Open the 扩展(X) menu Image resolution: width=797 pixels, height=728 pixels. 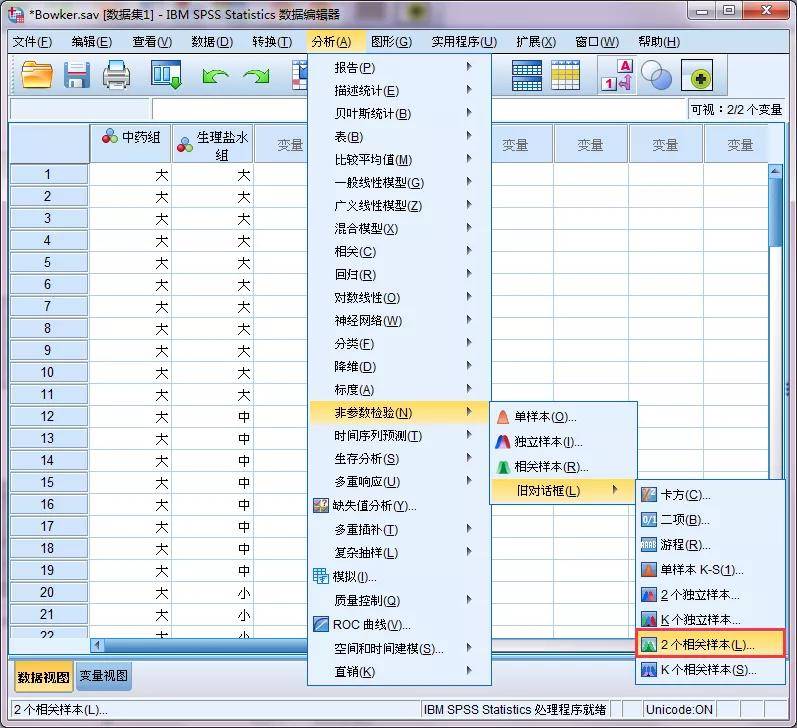pos(536,42)
